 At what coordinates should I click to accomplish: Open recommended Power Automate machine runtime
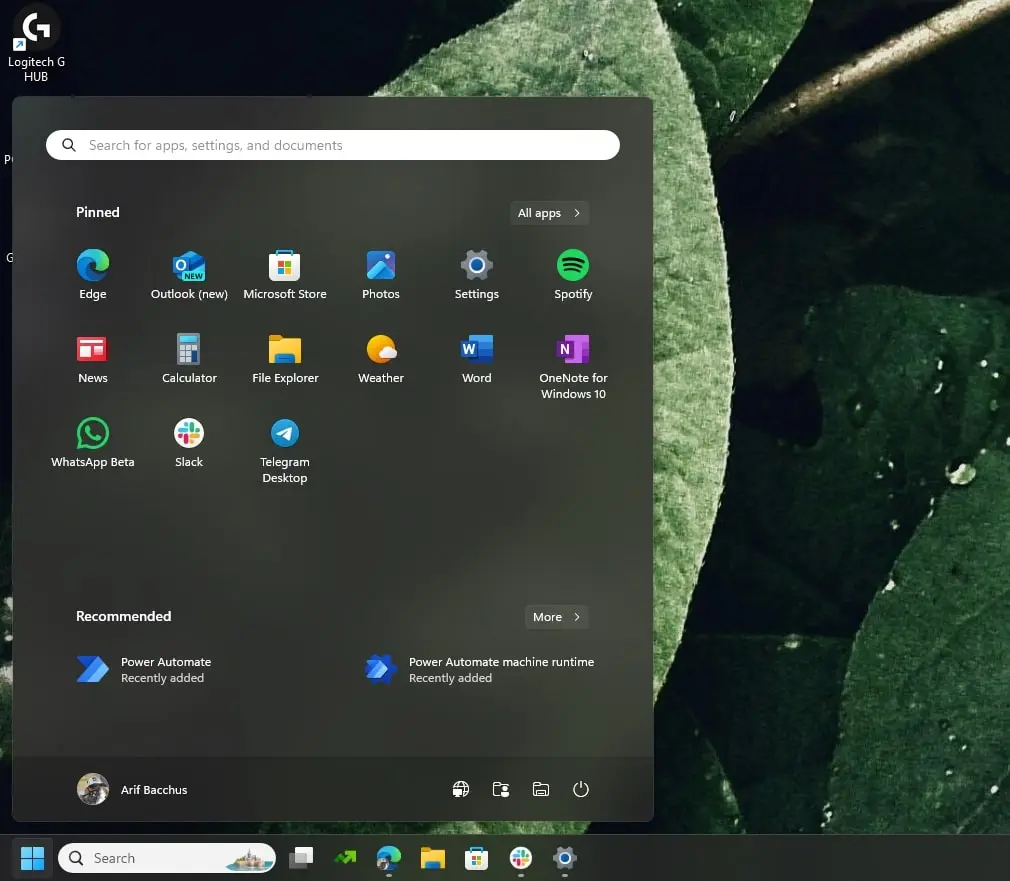click(480, 669)
